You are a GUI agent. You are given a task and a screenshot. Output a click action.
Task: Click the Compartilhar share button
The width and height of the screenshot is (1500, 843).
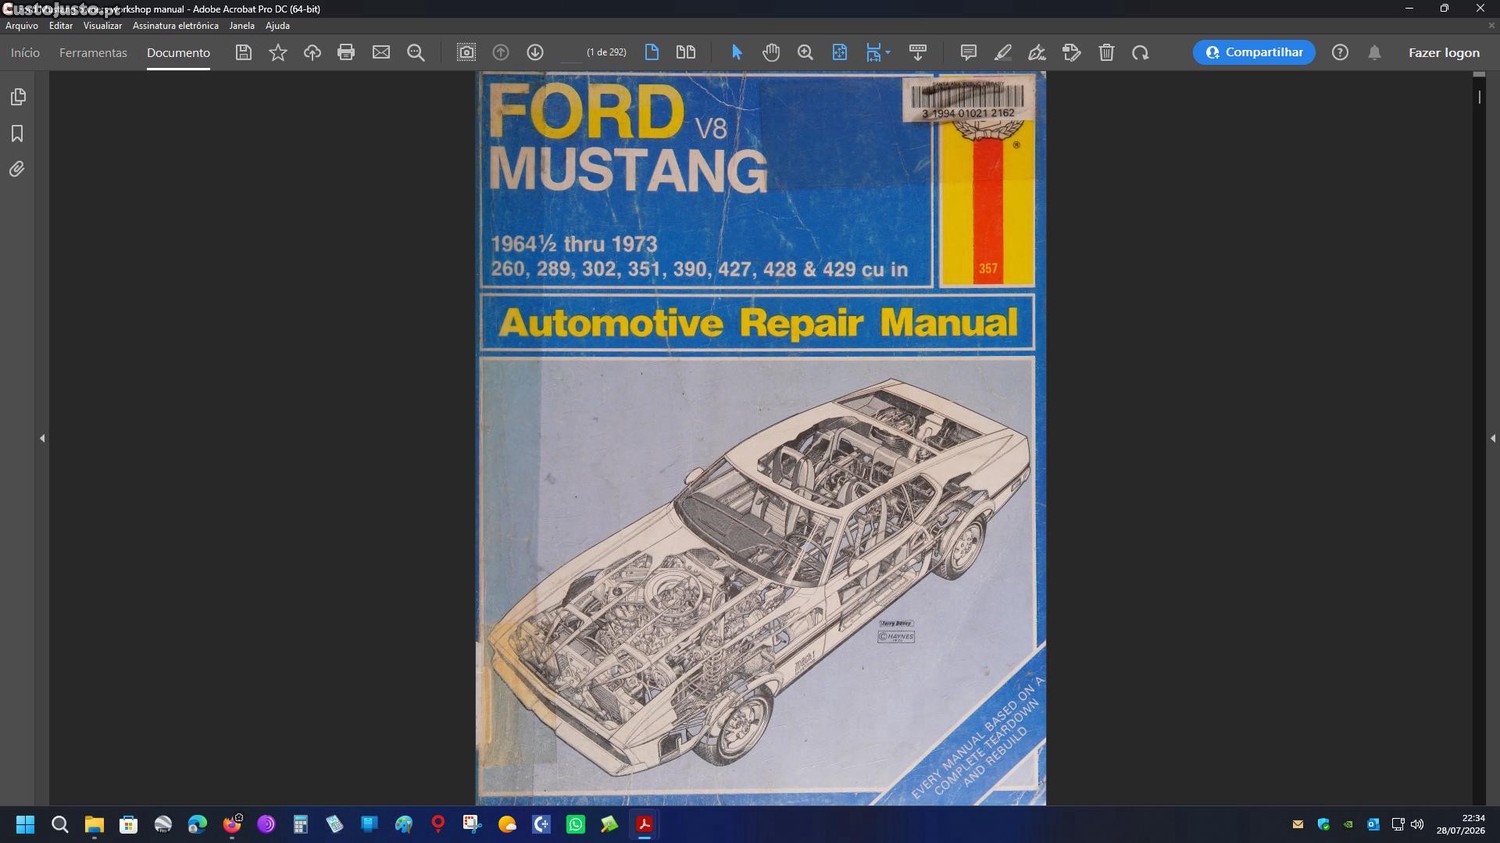[1254, 52]
